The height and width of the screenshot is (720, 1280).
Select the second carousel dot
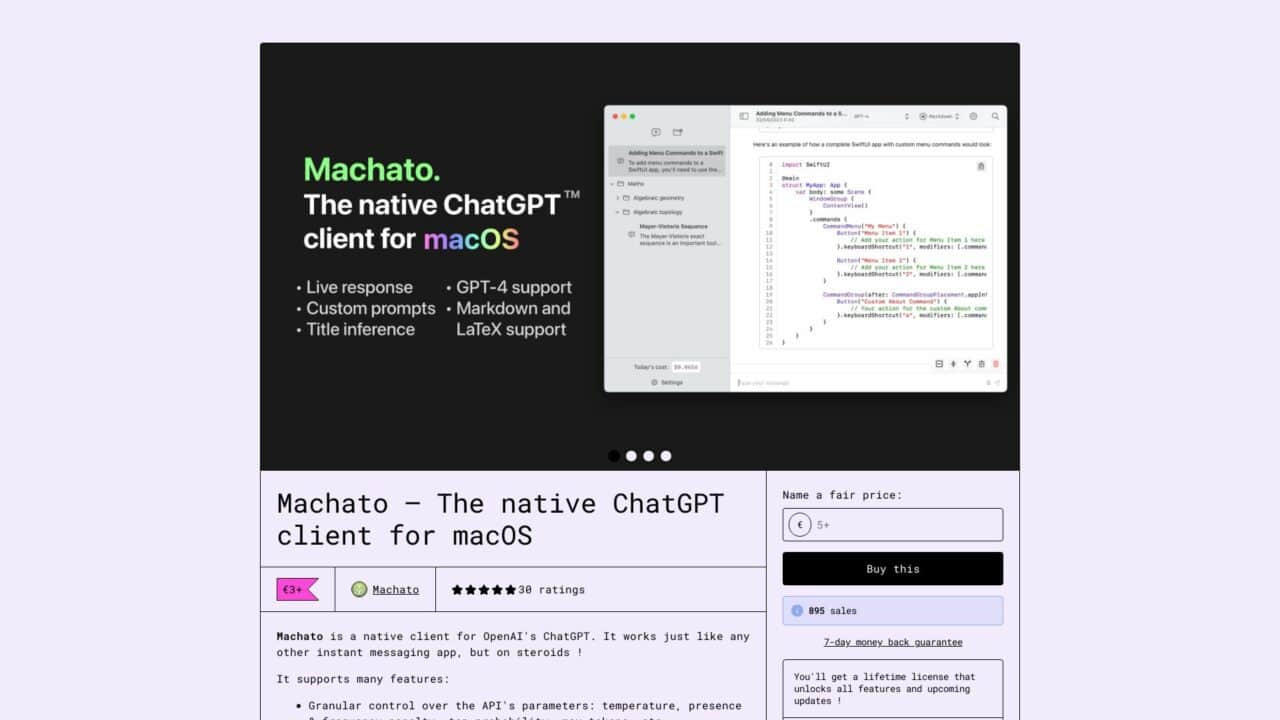pyautogui.click(x=631, y=456)
